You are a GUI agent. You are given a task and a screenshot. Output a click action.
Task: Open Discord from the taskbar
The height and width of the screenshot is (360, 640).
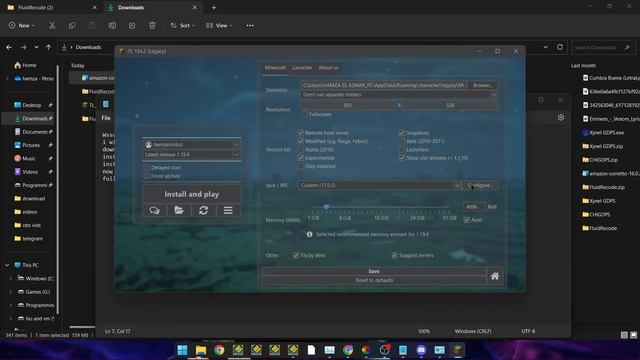click(421, 350)
